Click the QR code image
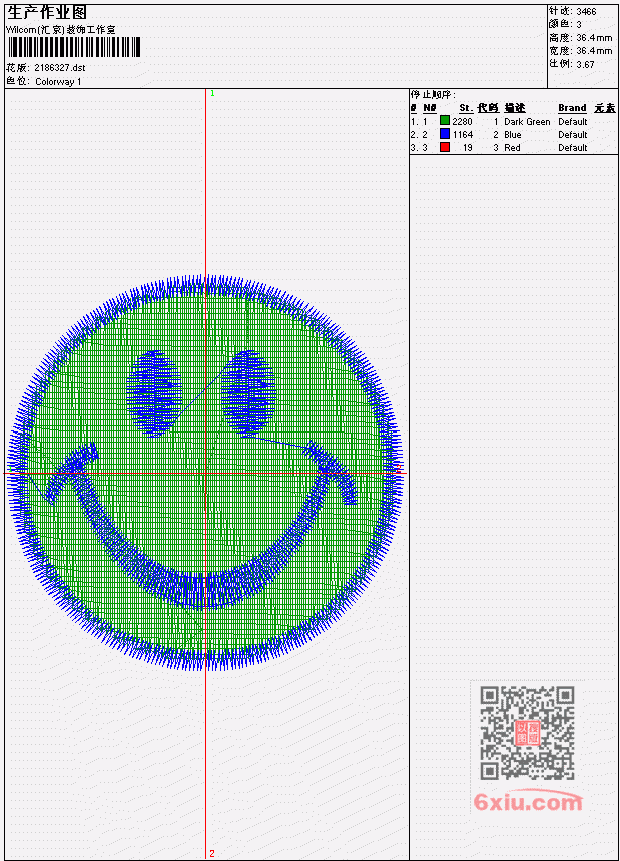Viewport: 620px width, 861px height. (527, 732)
